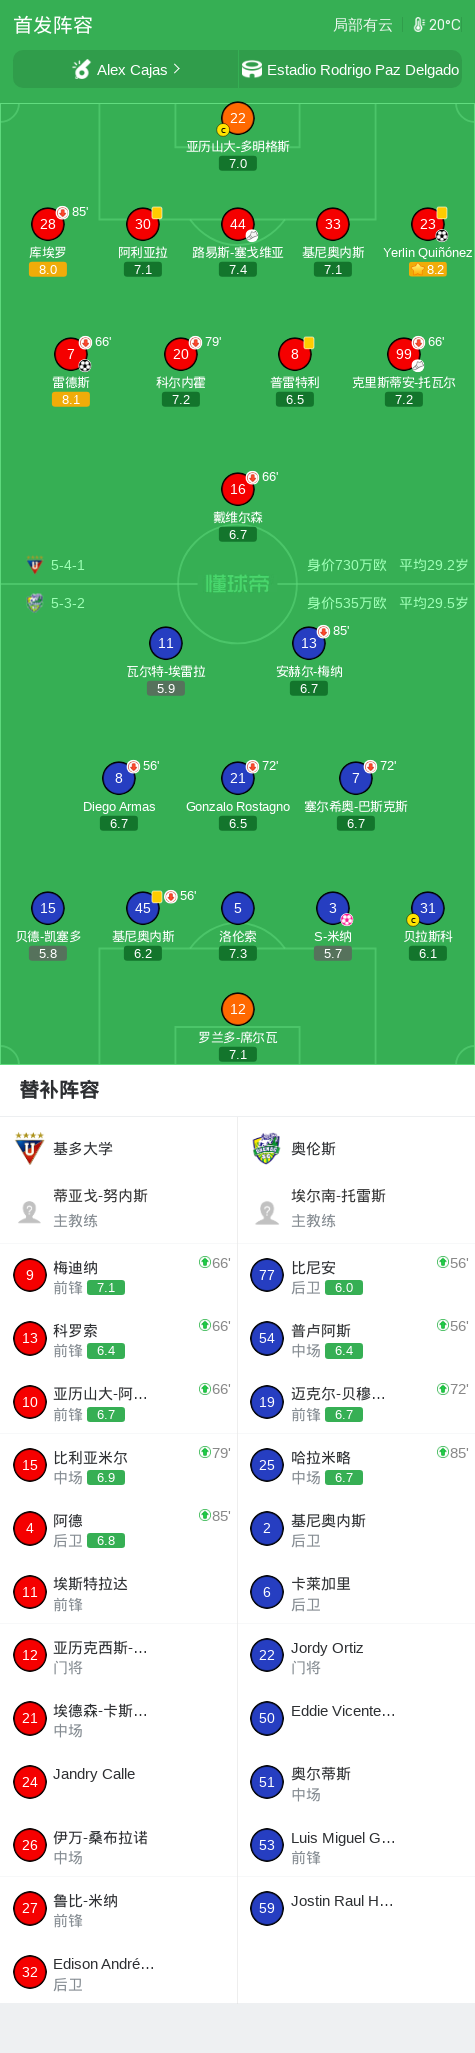Click the small crest beside the 5-3-2 formation
The height and width of the screenshot is (2053, 475).
click(x=35, y=603)
